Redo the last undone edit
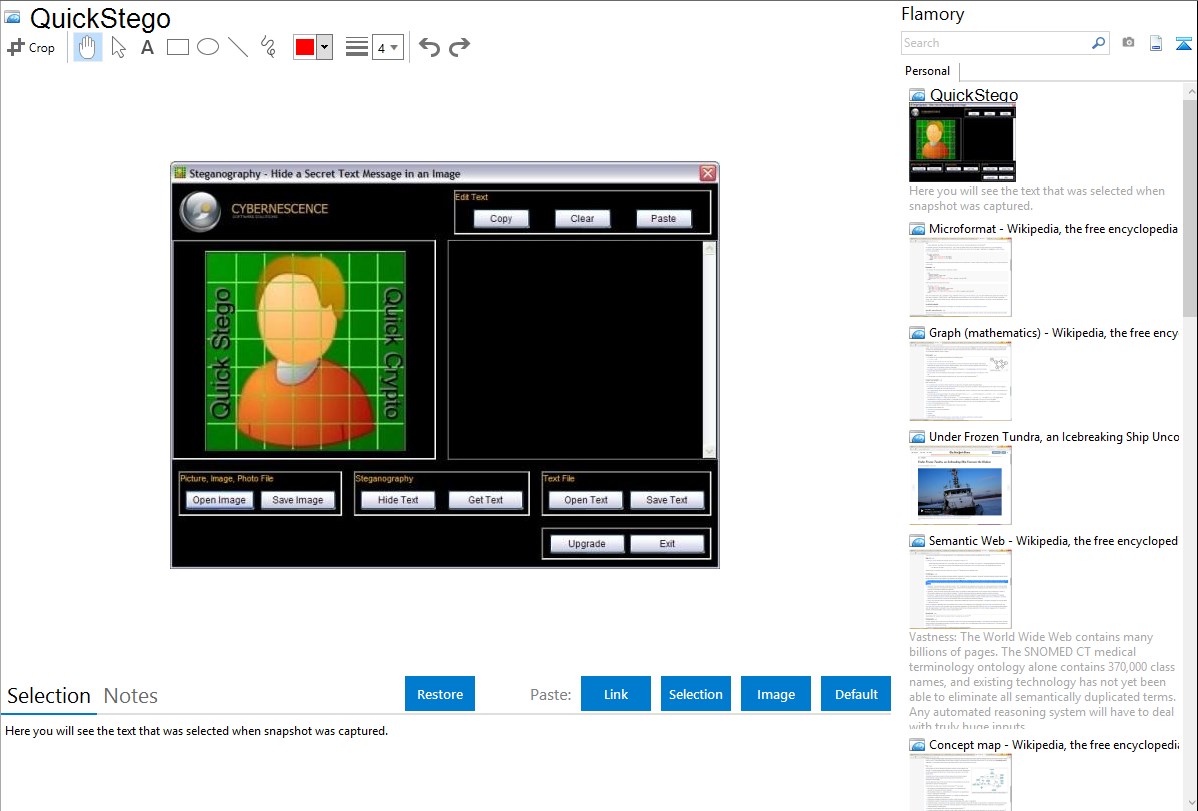 tap(459, 47)
